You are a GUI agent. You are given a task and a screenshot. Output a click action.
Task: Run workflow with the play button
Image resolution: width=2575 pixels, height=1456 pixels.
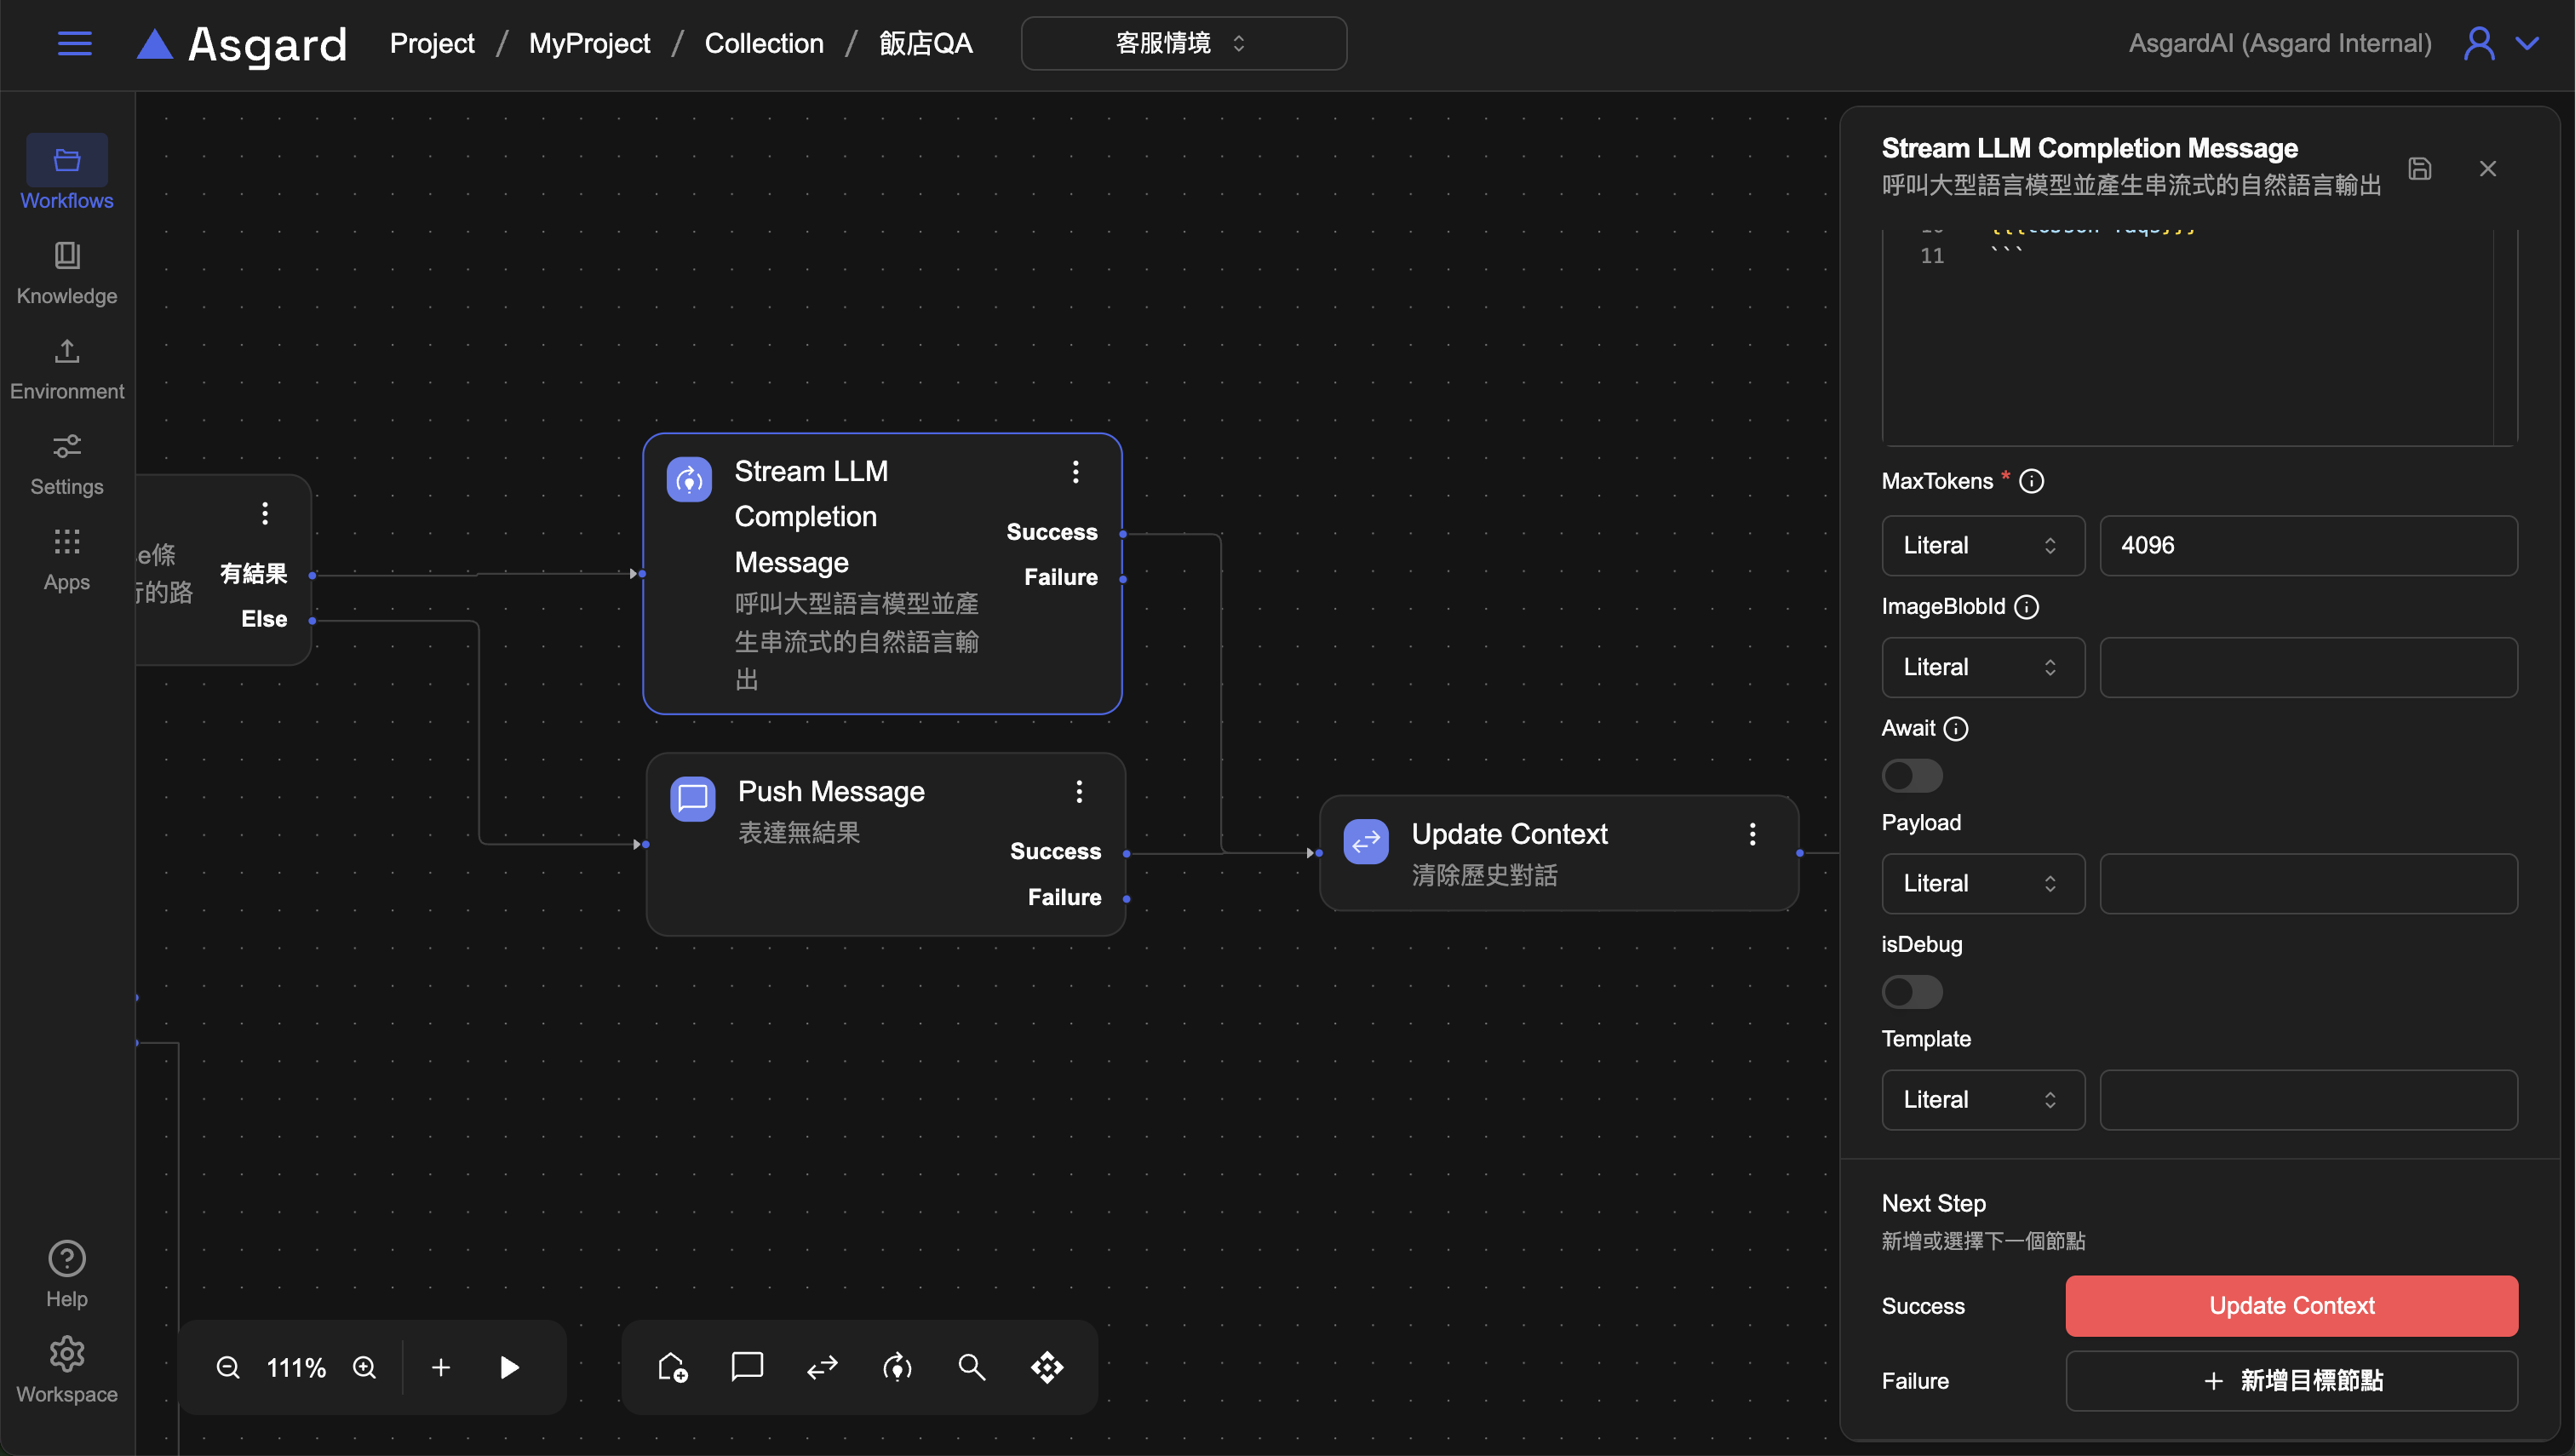click(509, 1367)
